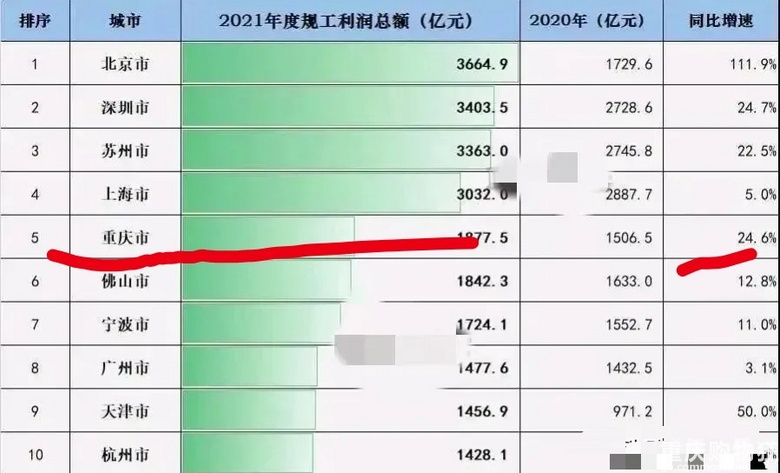Click rank number 6 cell
The width and height of the screenshot is (780, 473).
point(35,281)
